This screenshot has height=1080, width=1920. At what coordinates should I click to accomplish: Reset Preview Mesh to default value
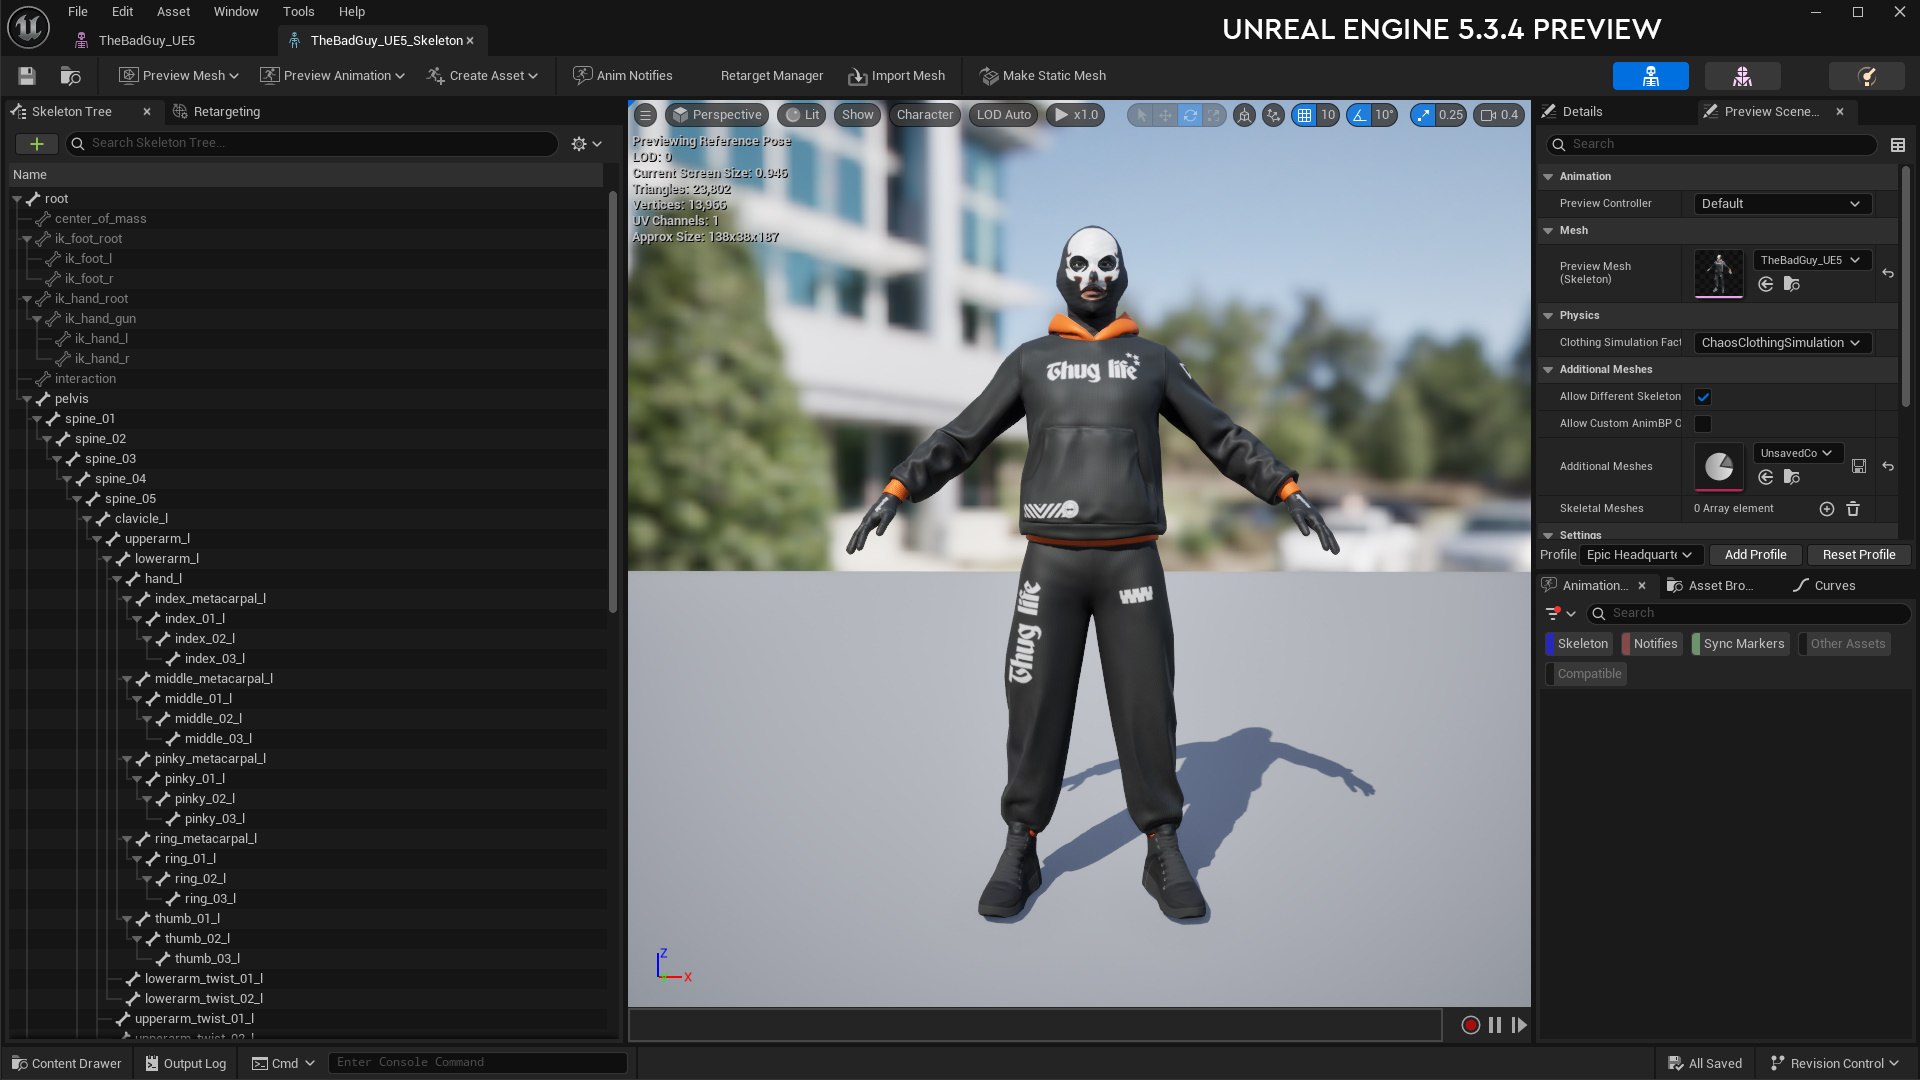pos(1888,273)
